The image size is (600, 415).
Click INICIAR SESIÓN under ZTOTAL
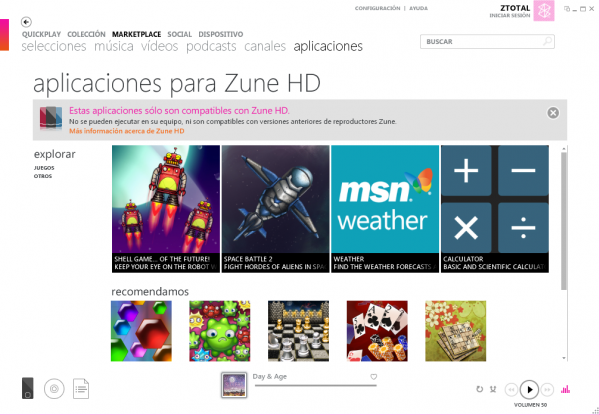point(510,16)
